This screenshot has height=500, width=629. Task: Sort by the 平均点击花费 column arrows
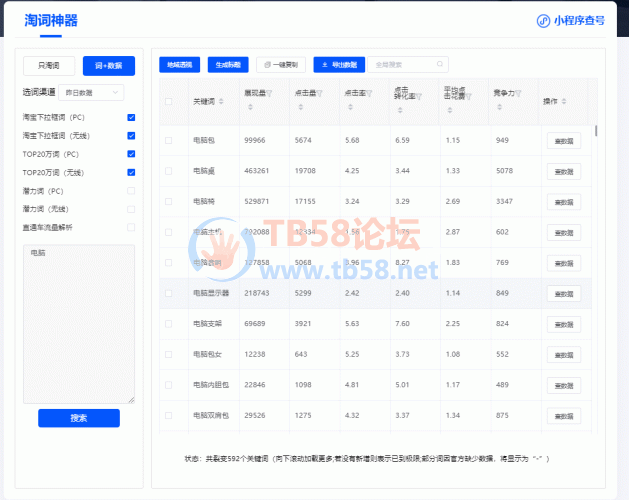tap(450, 110)
